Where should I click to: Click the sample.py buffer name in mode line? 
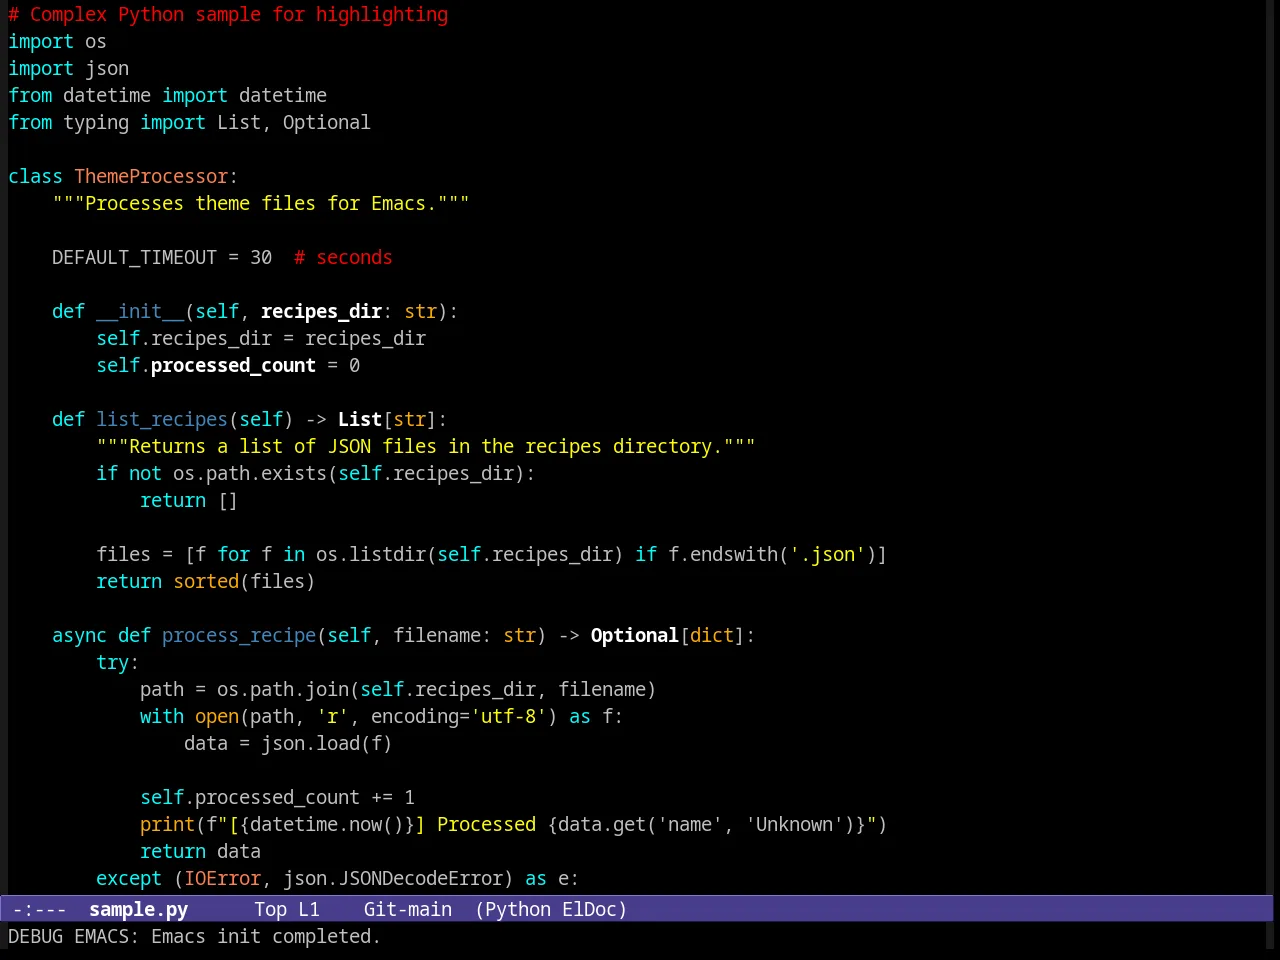click(x=138, y=909)
